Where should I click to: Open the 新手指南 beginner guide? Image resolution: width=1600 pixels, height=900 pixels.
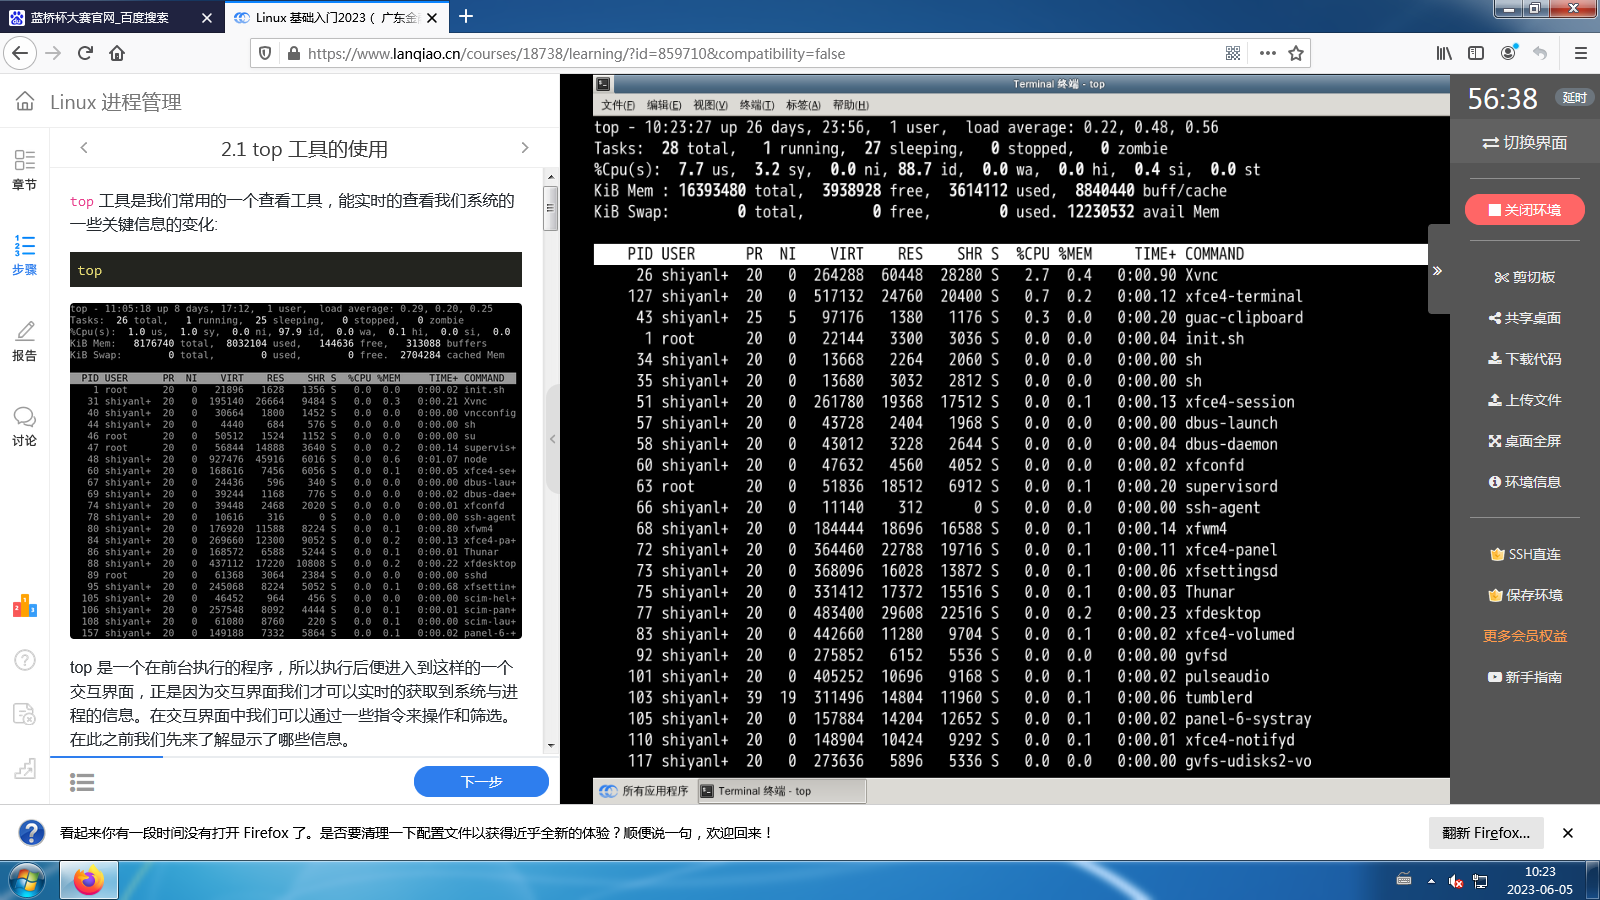click(1524, 677)
